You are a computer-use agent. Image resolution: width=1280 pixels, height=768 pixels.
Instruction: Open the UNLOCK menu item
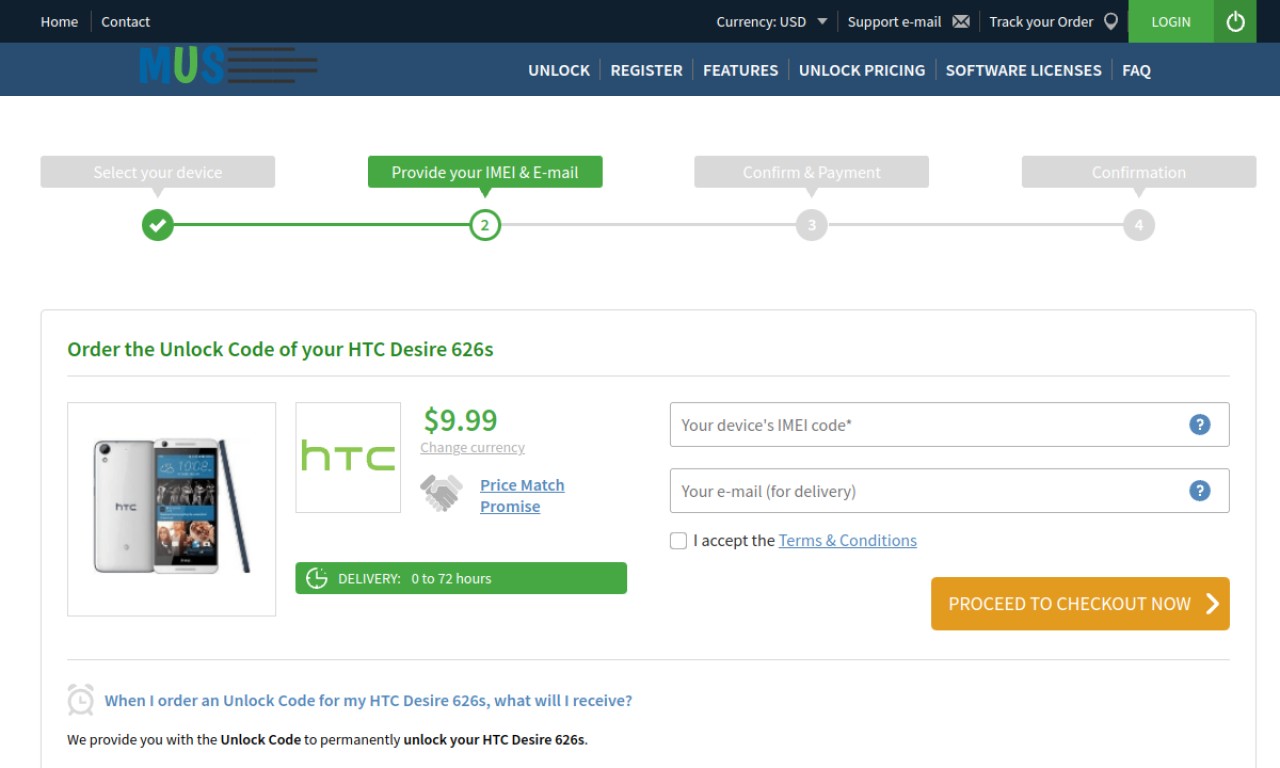(559, 70)
